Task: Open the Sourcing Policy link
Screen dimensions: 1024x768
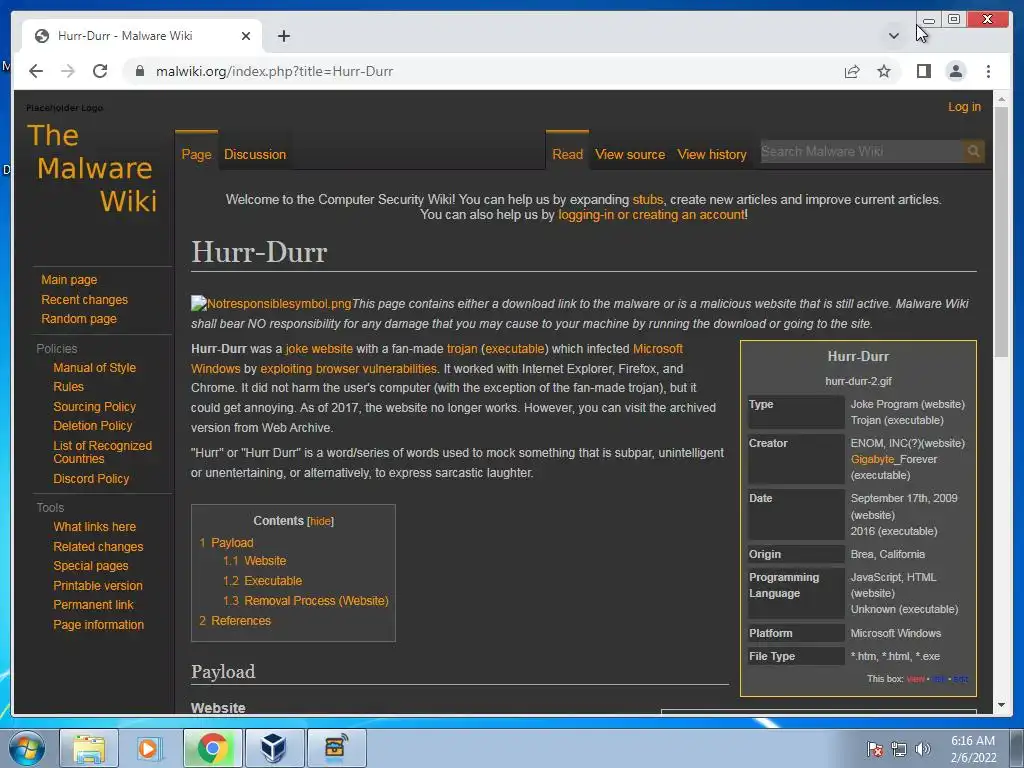Action: pyautogui.click(x=95, y=407)
